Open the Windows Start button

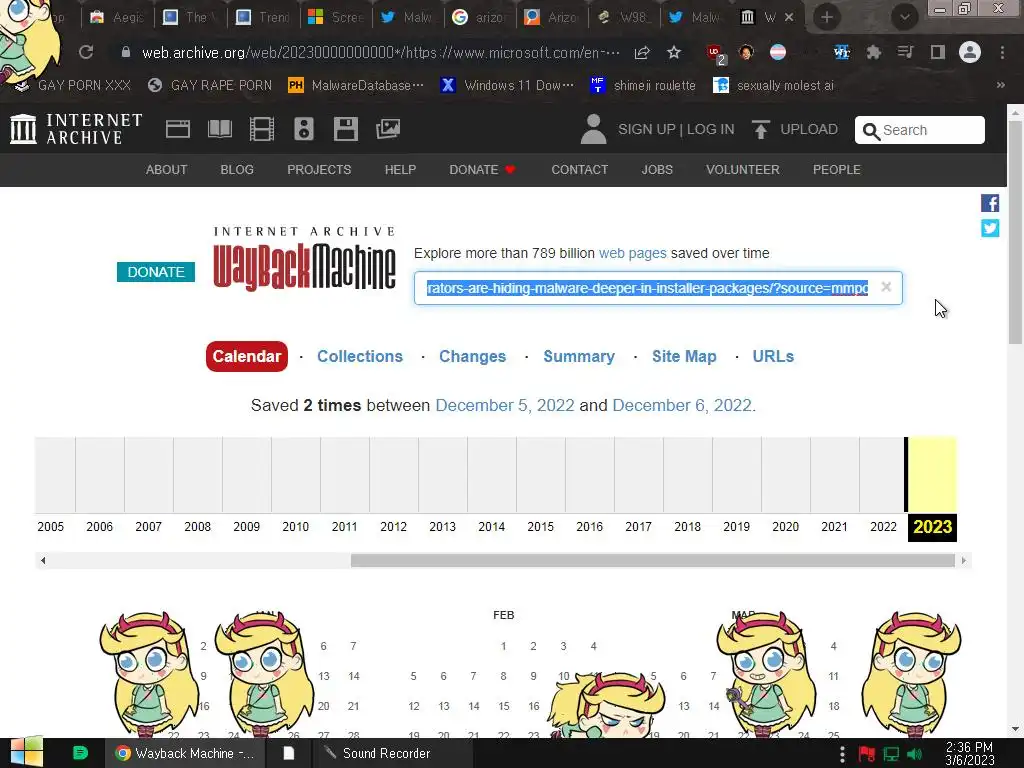tap(26, 752)
